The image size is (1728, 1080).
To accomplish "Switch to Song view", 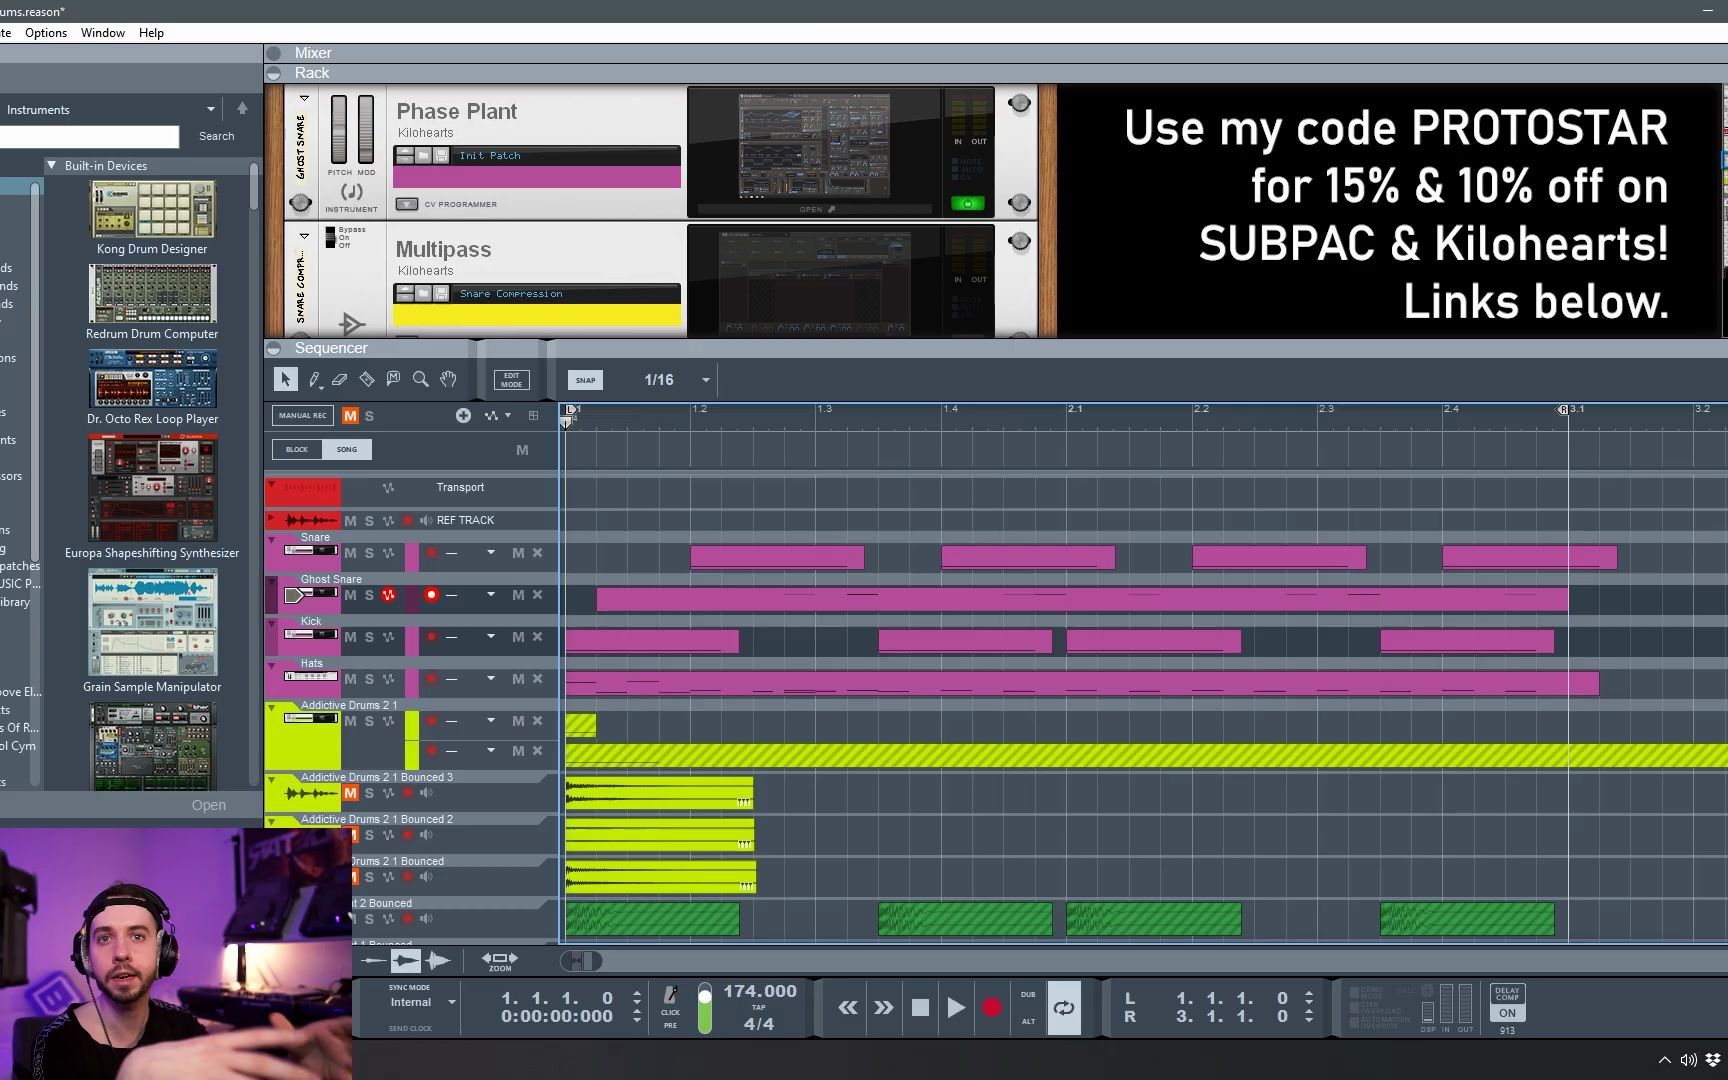I will coord(347,449).
